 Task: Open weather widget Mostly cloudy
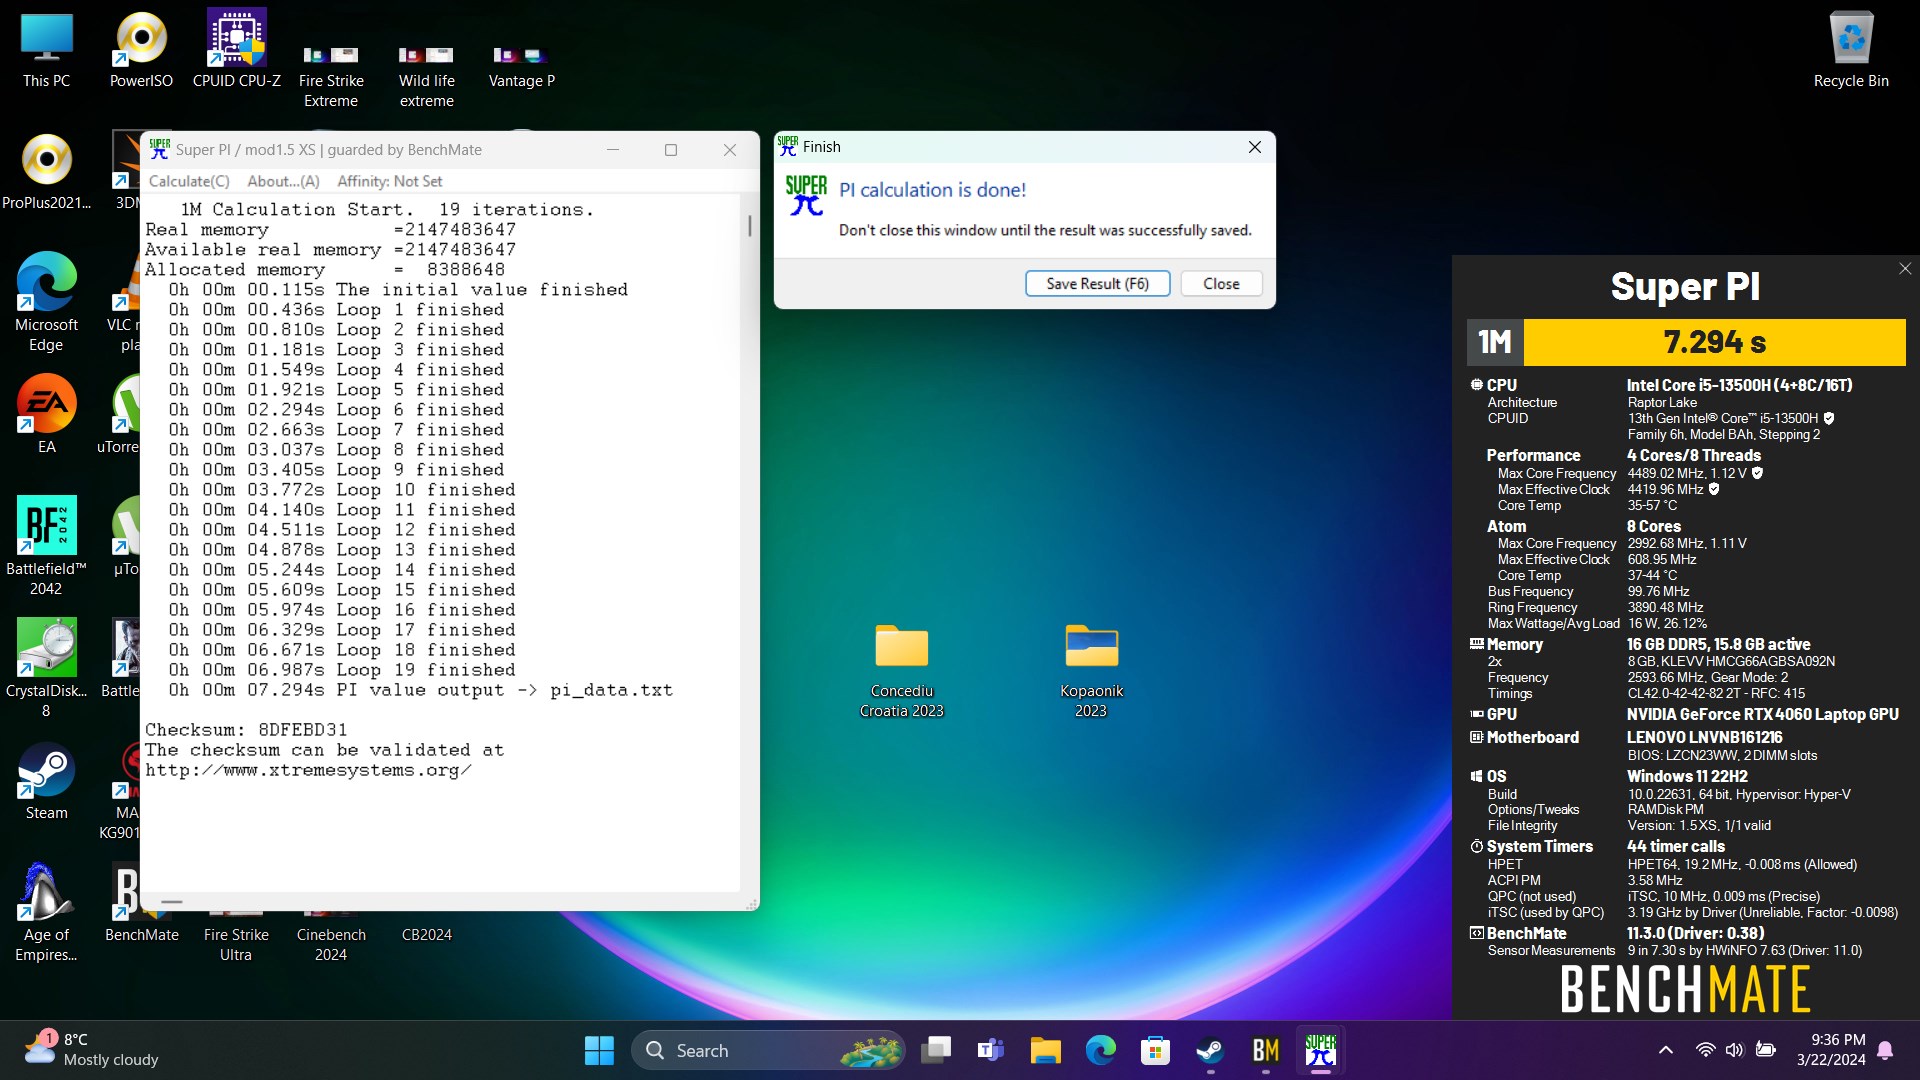coord(92,1050)
